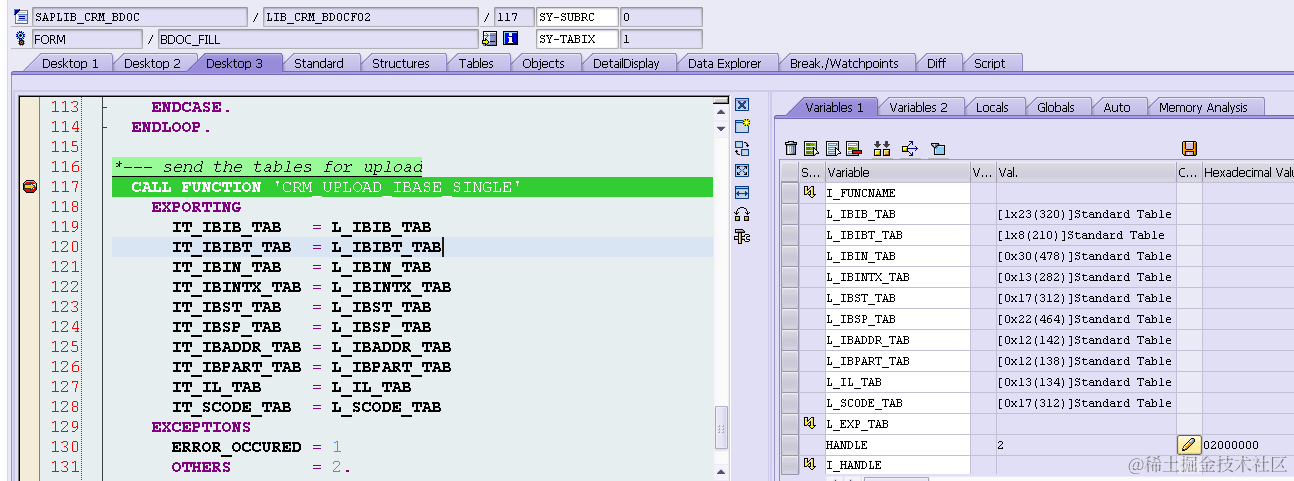Switch to the Globals tab

tap(1055, 107)
